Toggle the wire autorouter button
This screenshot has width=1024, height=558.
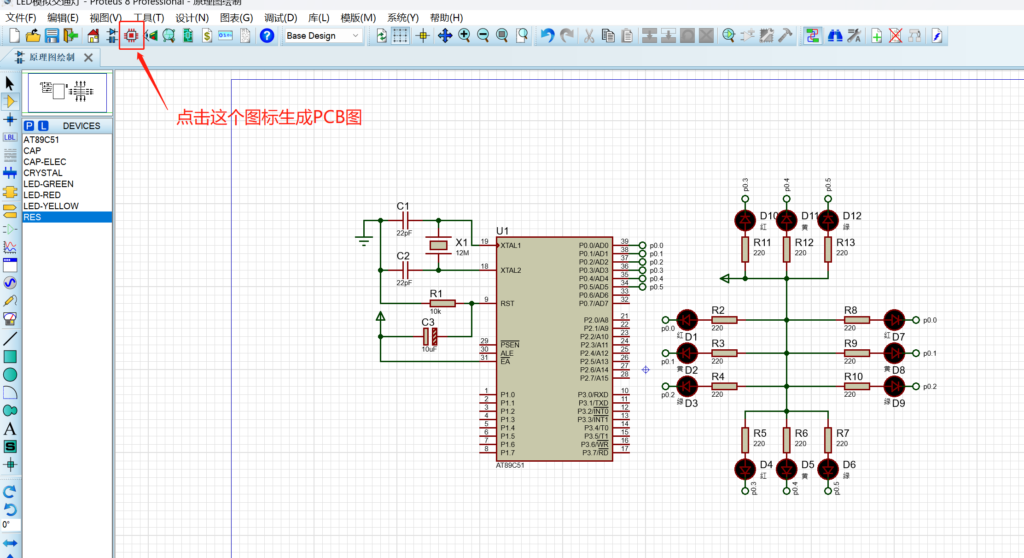(811, 36)
